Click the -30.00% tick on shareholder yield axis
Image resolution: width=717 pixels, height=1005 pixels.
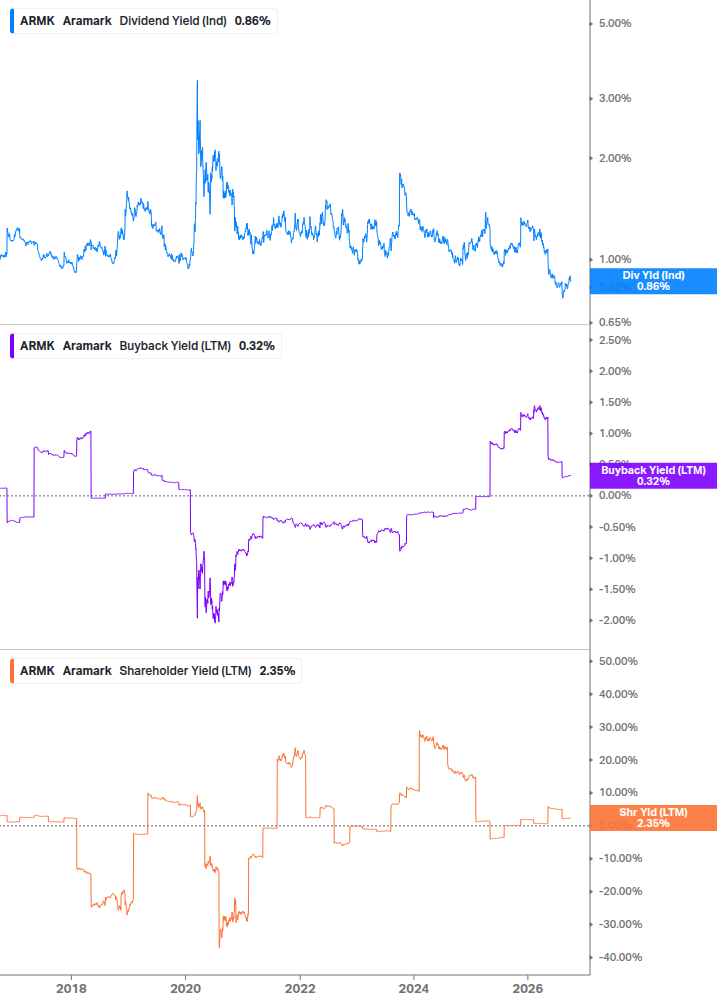coord(620,924)
